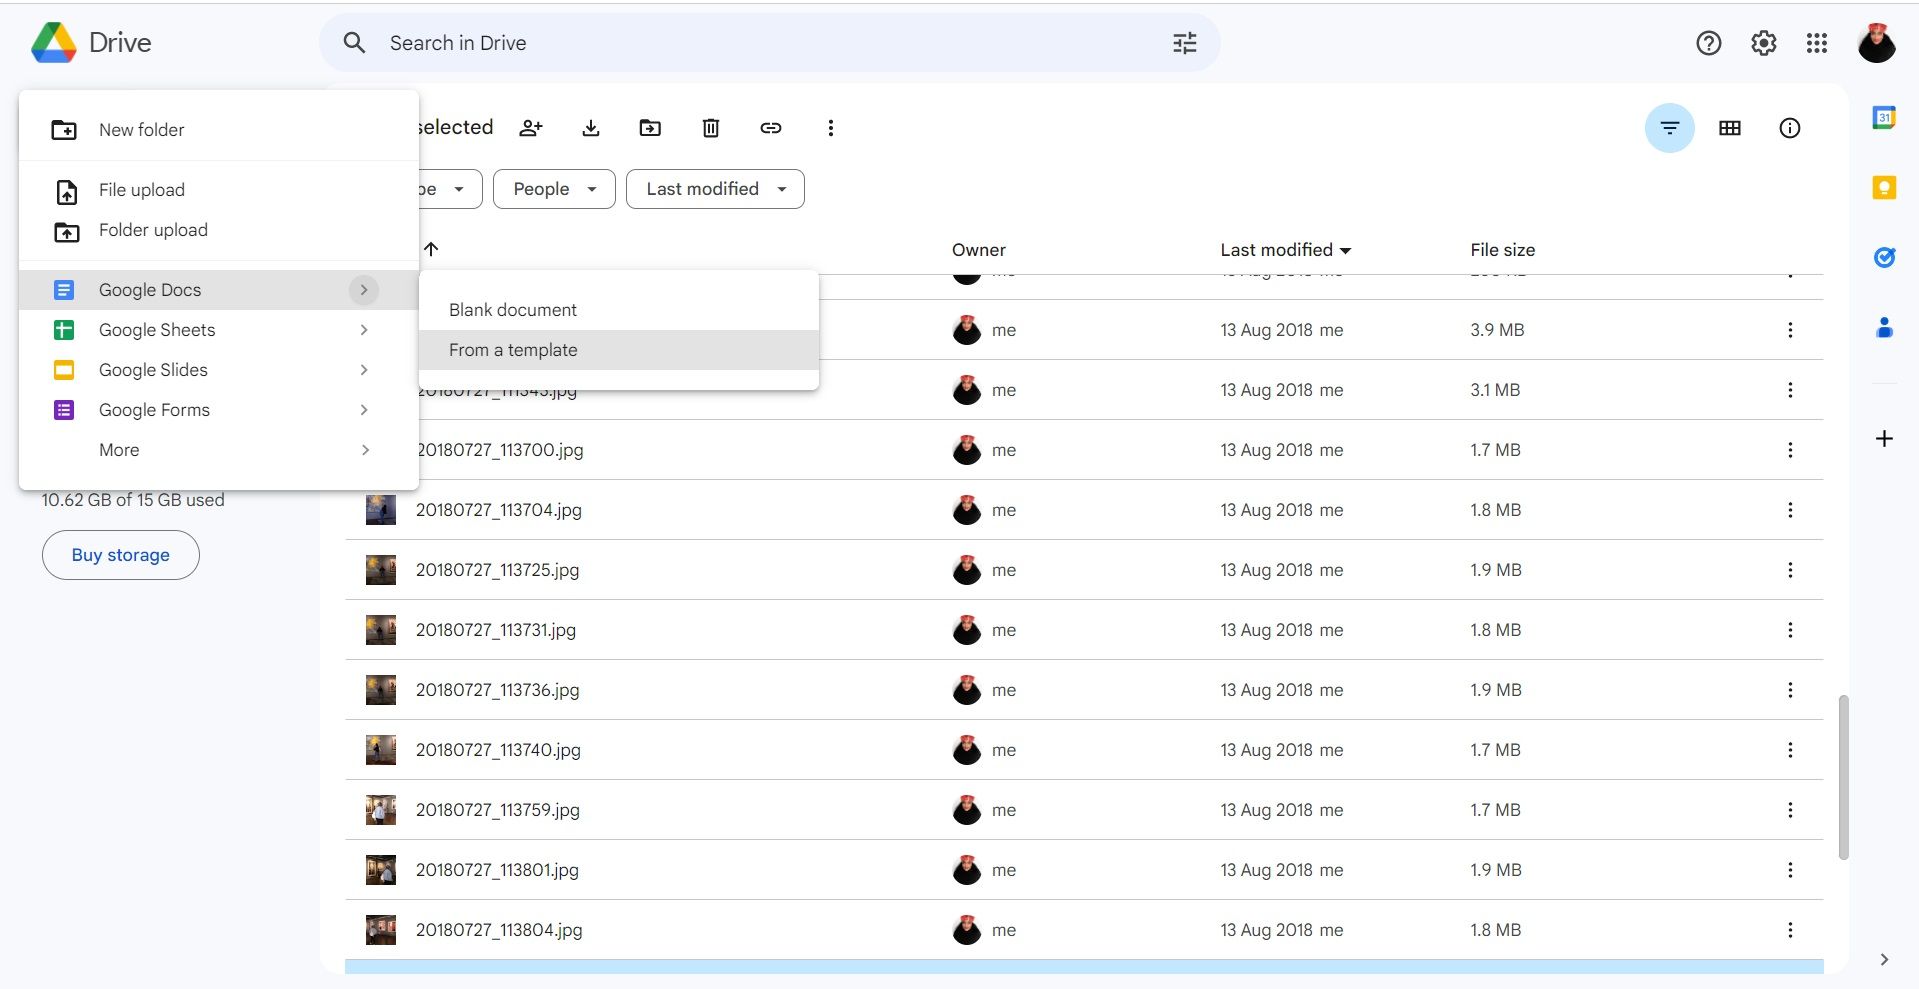Viewport: 1919px width, 989px height.
Task: Select the Move to folder icon
Action: pos(650,128)
